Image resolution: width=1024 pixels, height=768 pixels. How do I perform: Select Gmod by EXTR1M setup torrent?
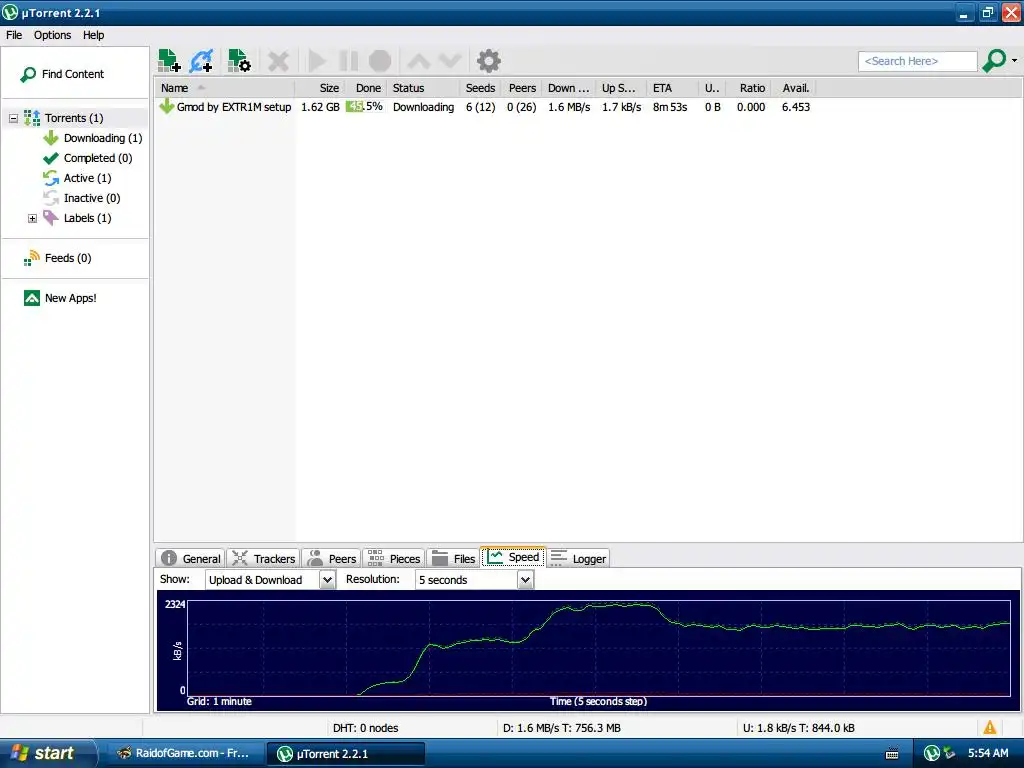pos(233,107)
